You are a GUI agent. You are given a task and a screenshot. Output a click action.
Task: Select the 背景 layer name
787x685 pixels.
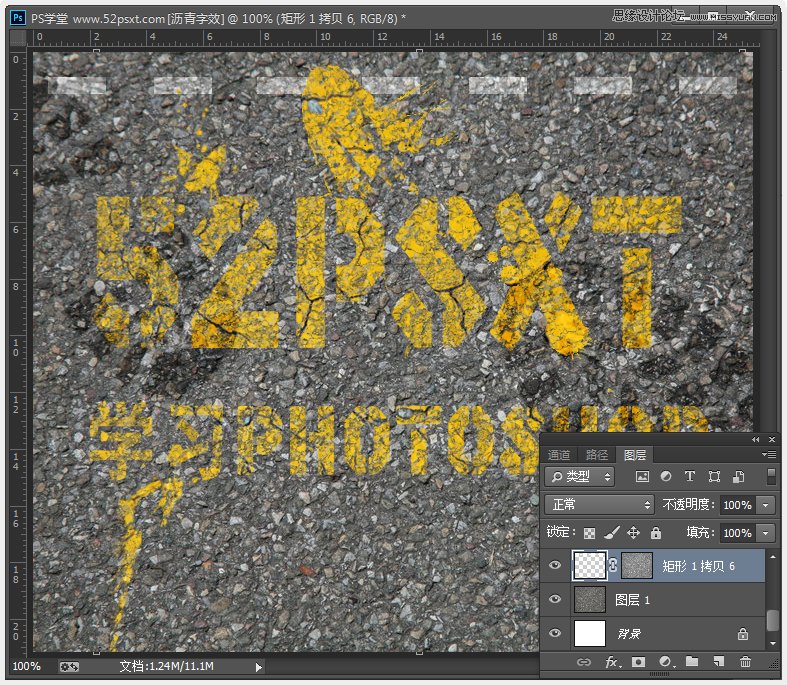click(x=629, y=634)
